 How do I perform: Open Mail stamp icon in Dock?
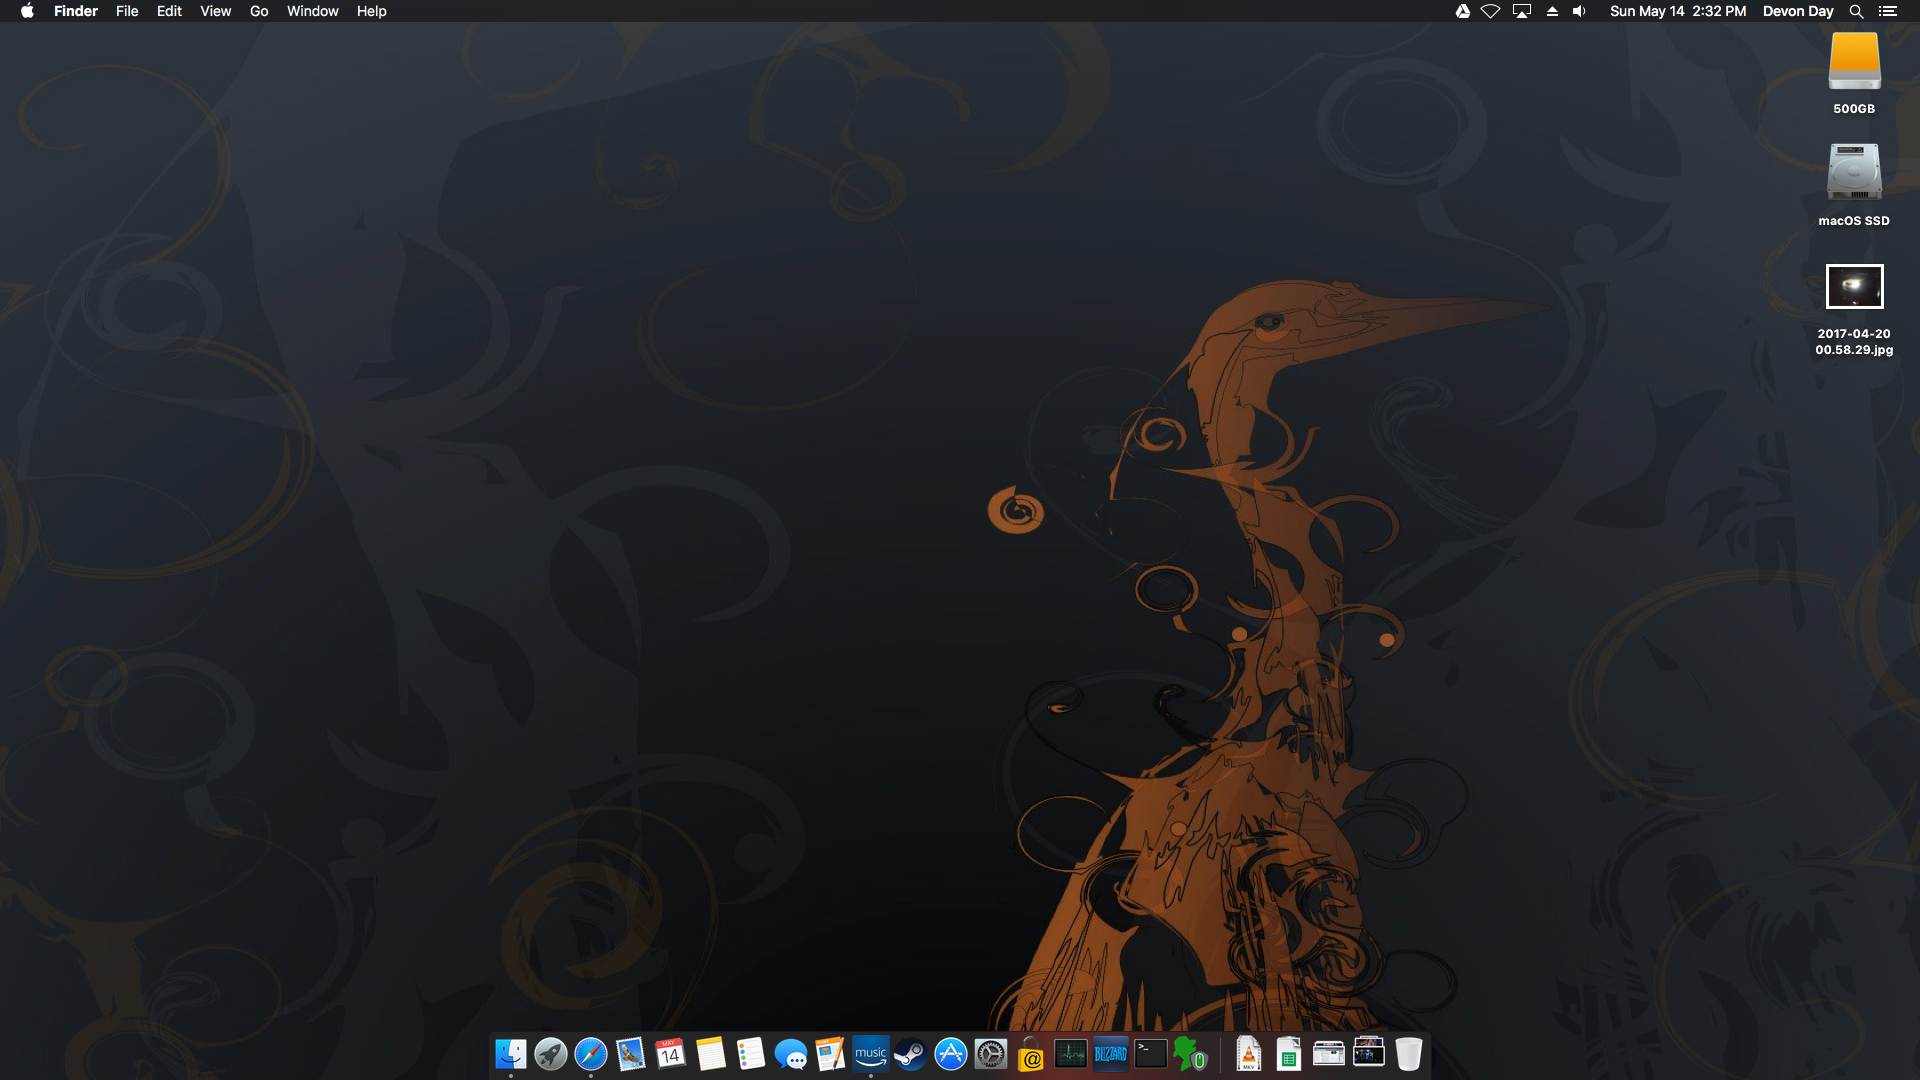(631, 1054)
